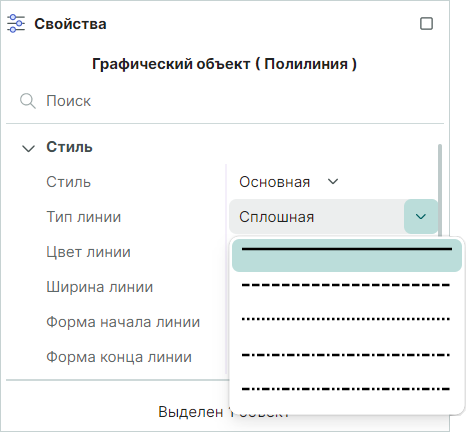The width and height of the screenshot is (466, 432).
Task: Click the Свойства panel title text
Action: coord(70,24)
